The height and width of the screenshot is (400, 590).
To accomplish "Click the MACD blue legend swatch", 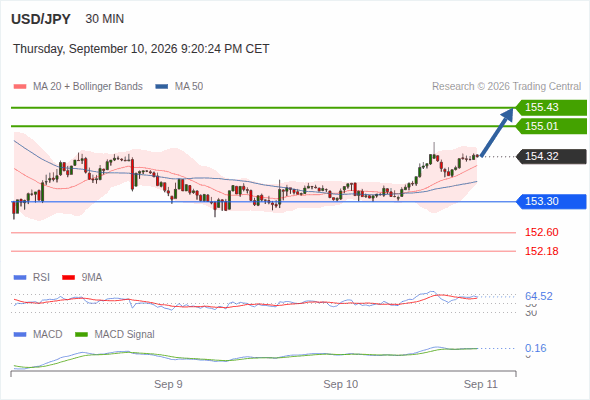I will 20,335.
